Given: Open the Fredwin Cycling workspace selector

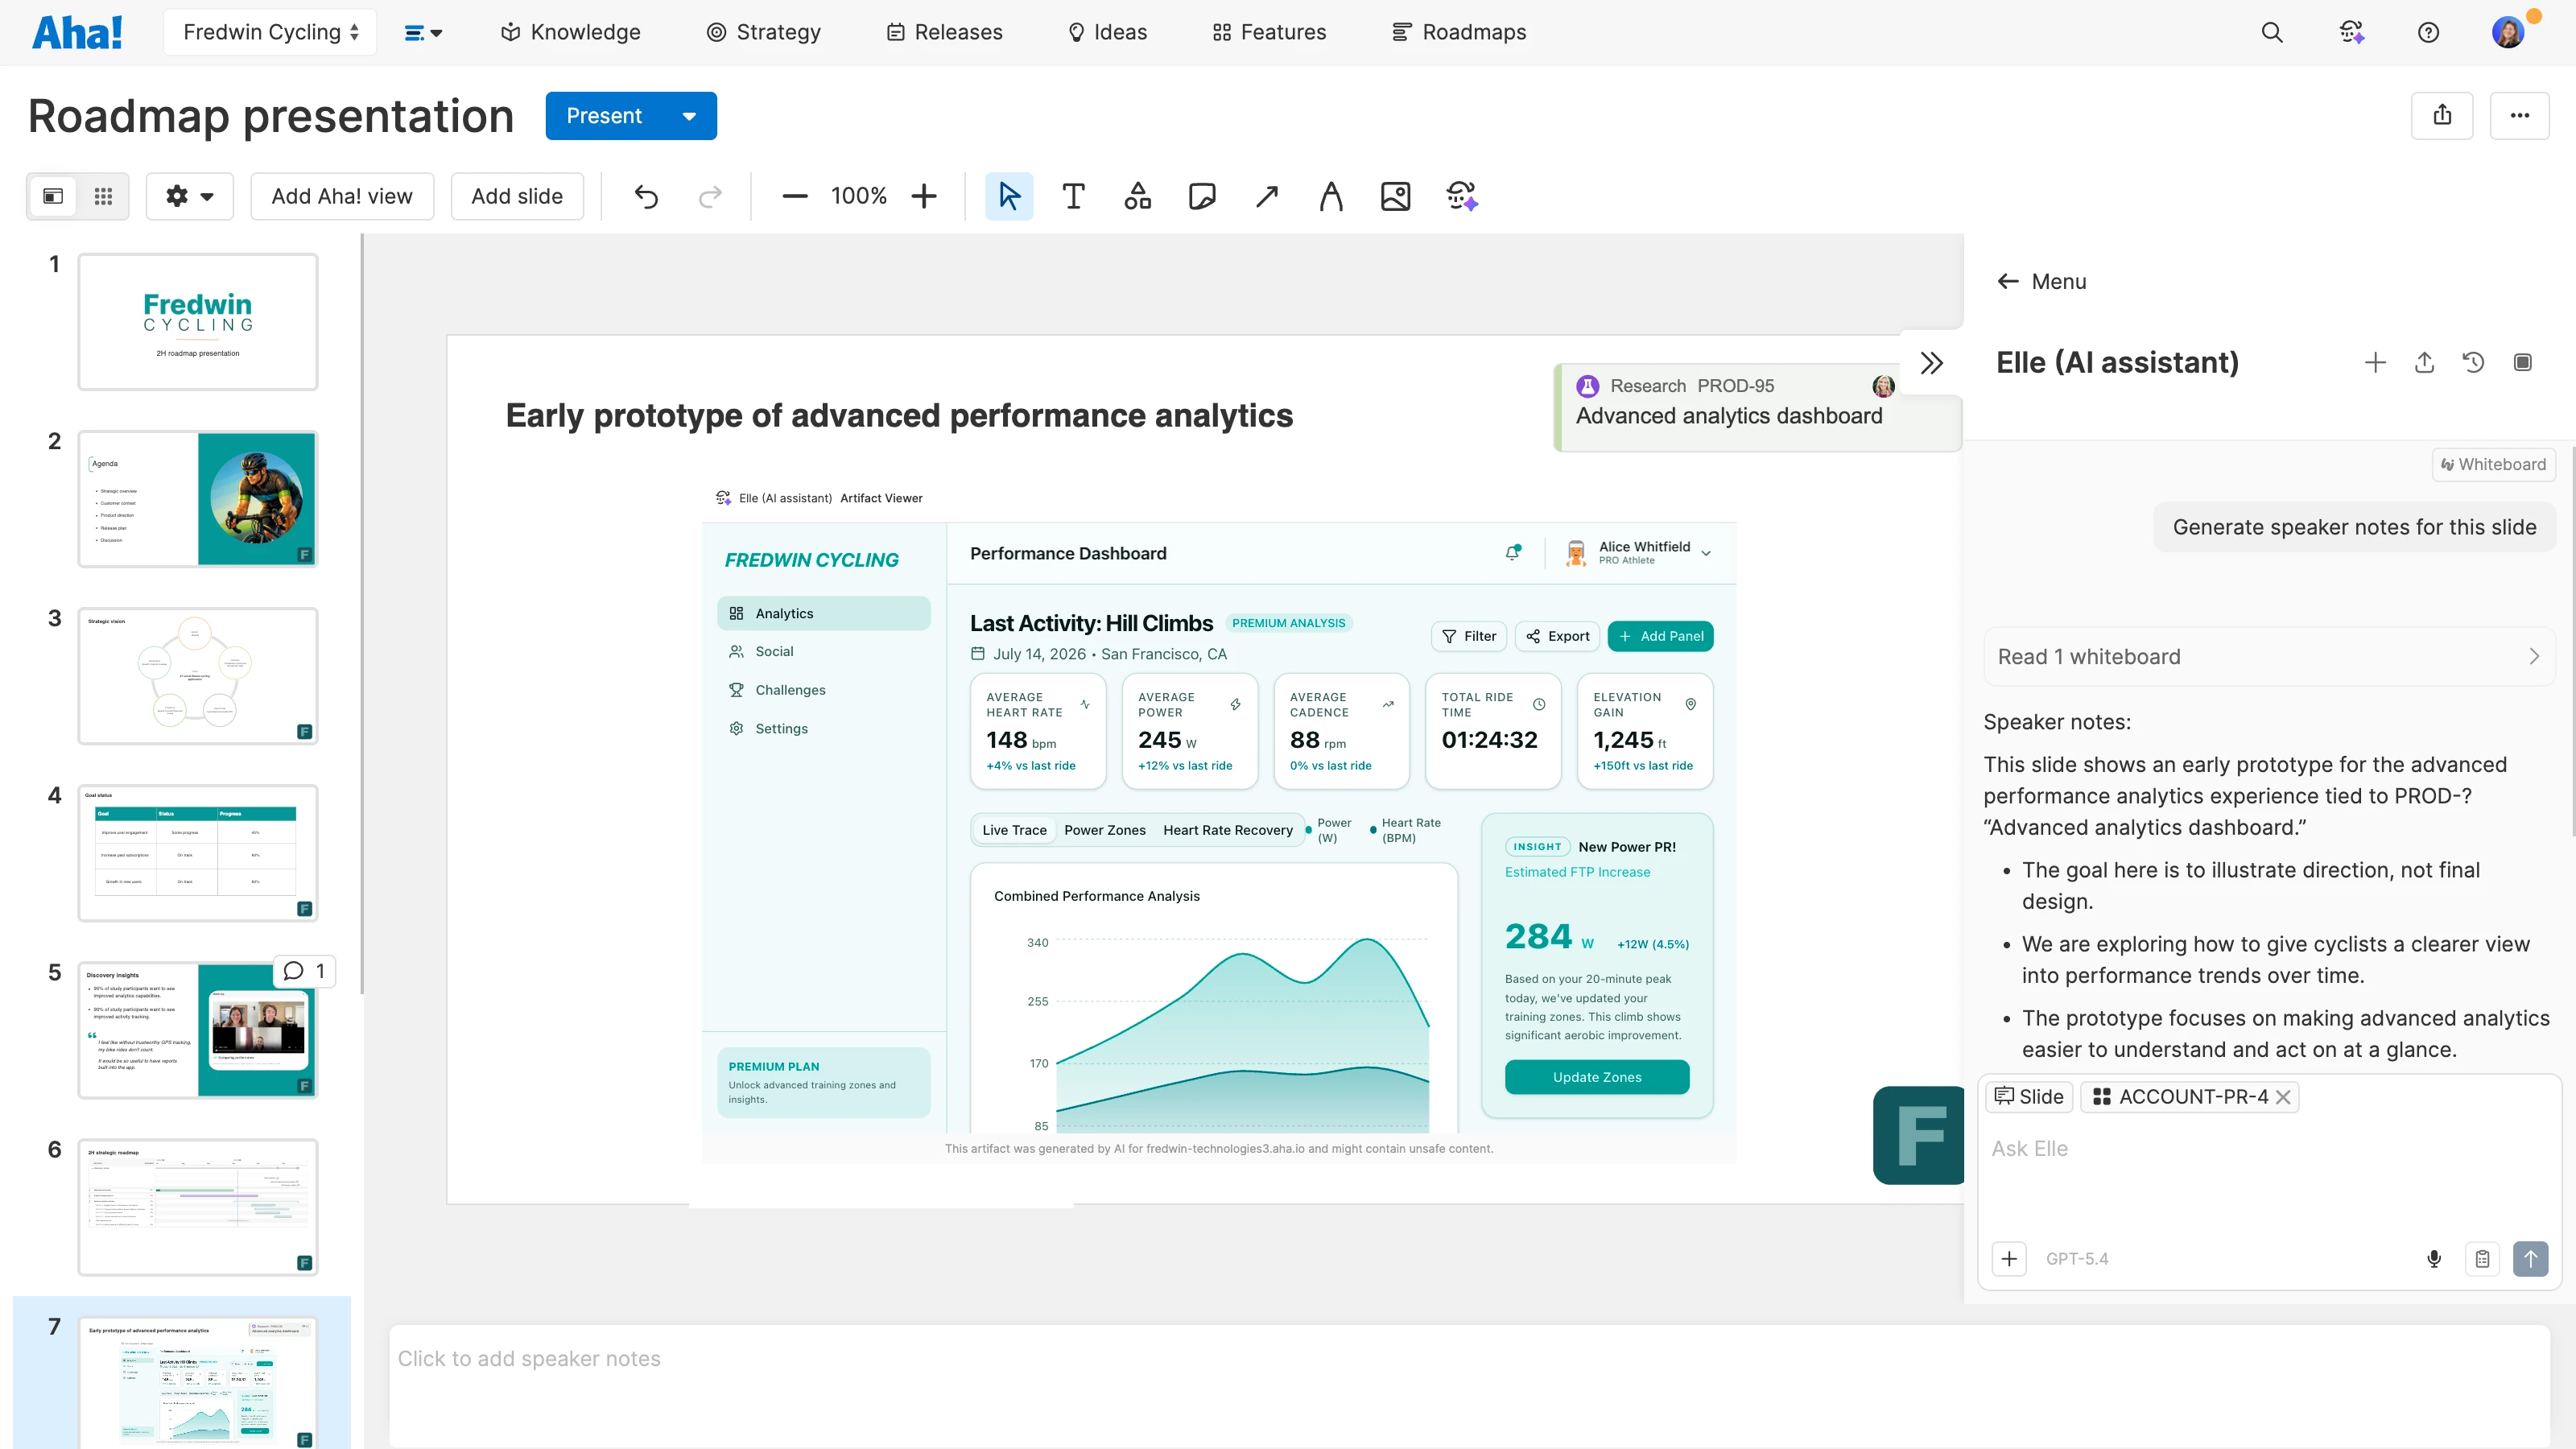Looking at the screenshot, I should click(x=270, y=32).
